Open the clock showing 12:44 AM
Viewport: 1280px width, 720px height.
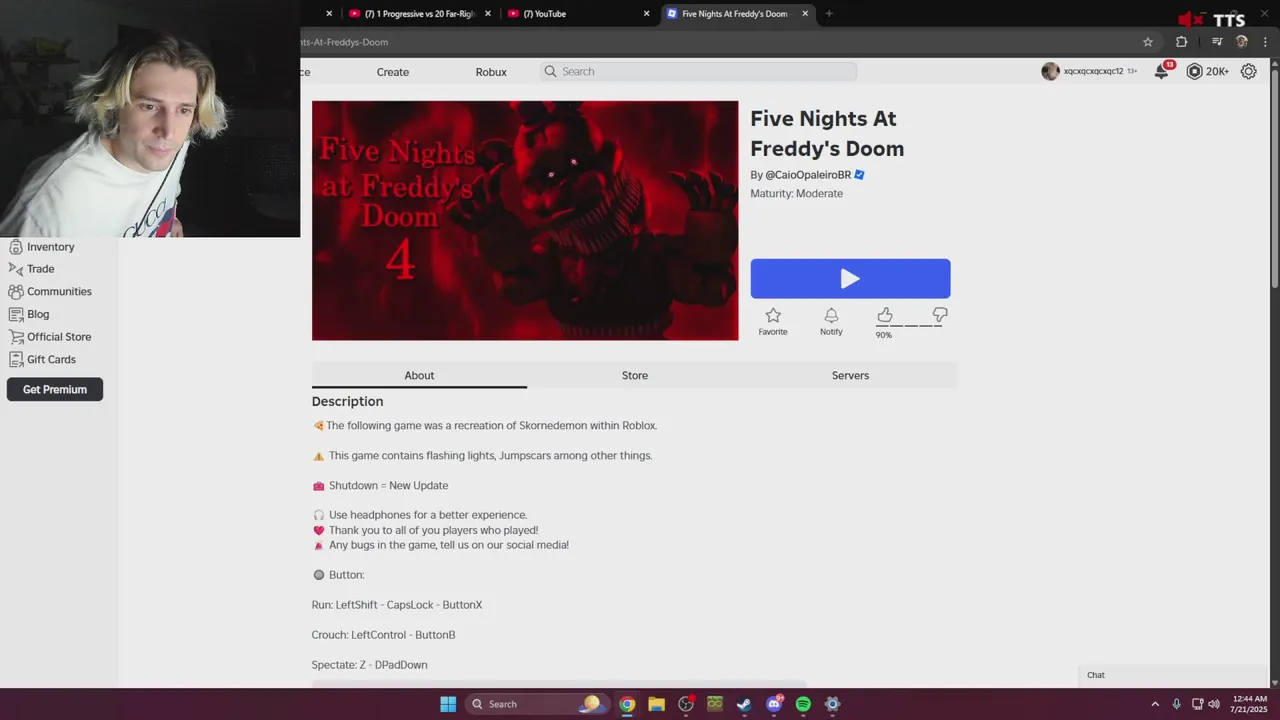tap(1249, 704)
